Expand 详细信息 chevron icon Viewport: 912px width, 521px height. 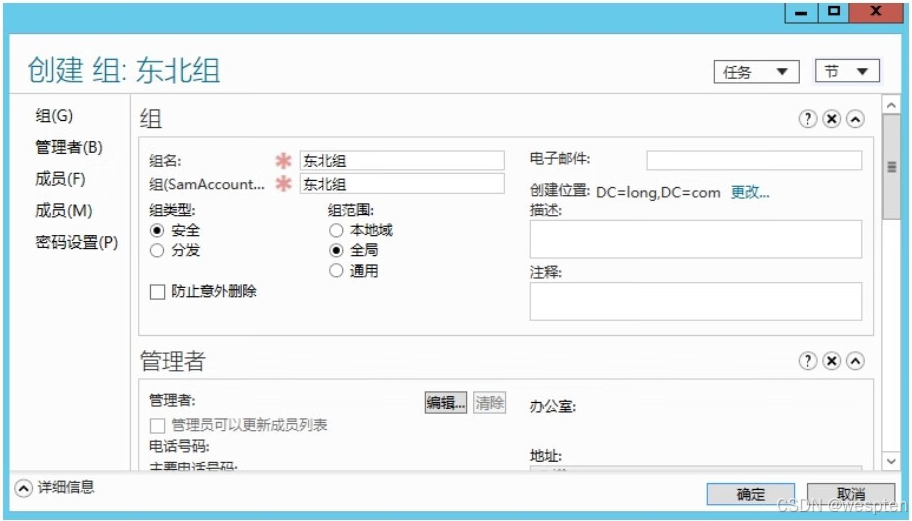(23, 488)
